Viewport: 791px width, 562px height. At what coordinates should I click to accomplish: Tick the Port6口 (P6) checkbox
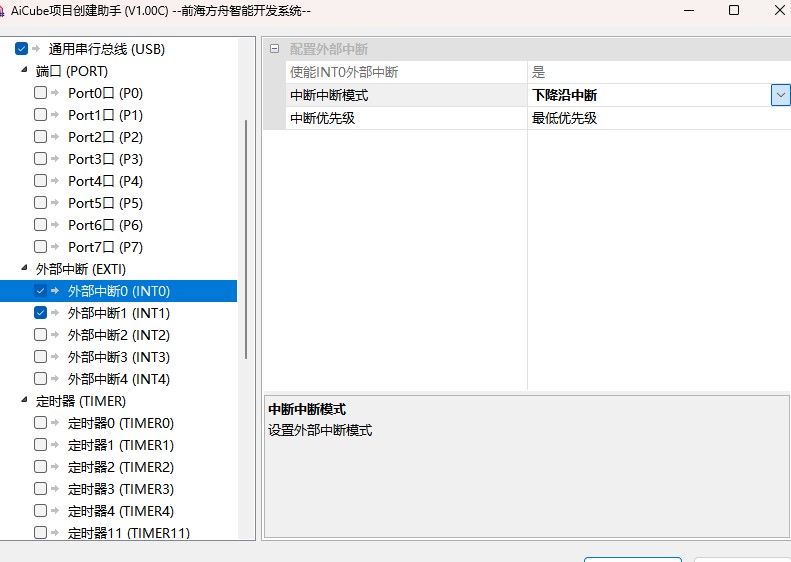(40, 224)
